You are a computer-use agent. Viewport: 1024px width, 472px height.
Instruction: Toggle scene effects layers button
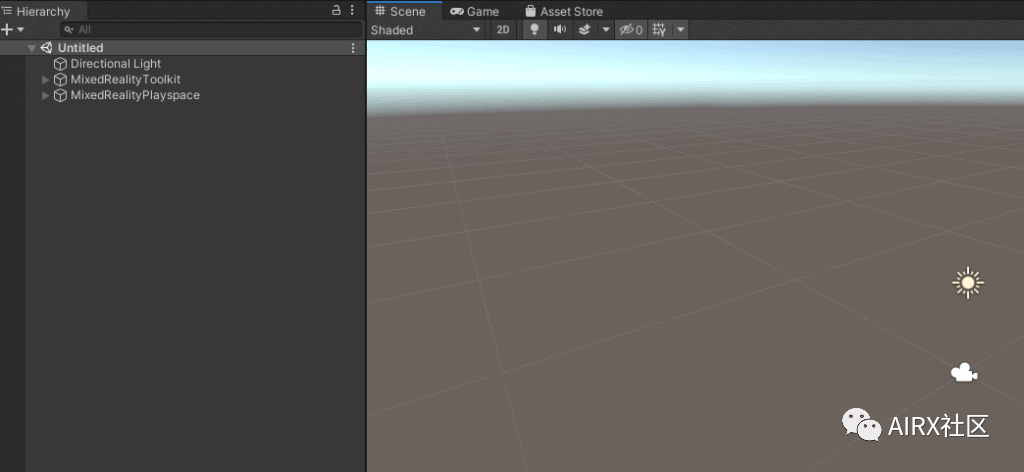tap(585, 29)
